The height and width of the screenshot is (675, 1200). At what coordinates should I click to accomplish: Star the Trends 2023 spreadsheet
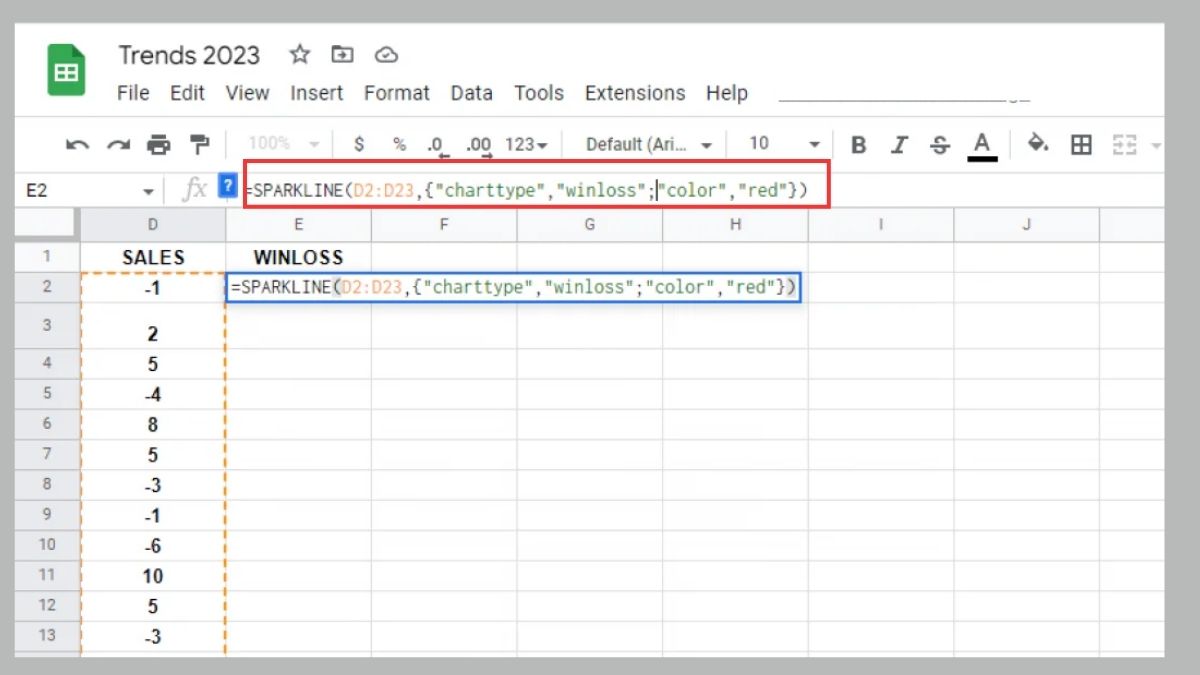point(298,56)
